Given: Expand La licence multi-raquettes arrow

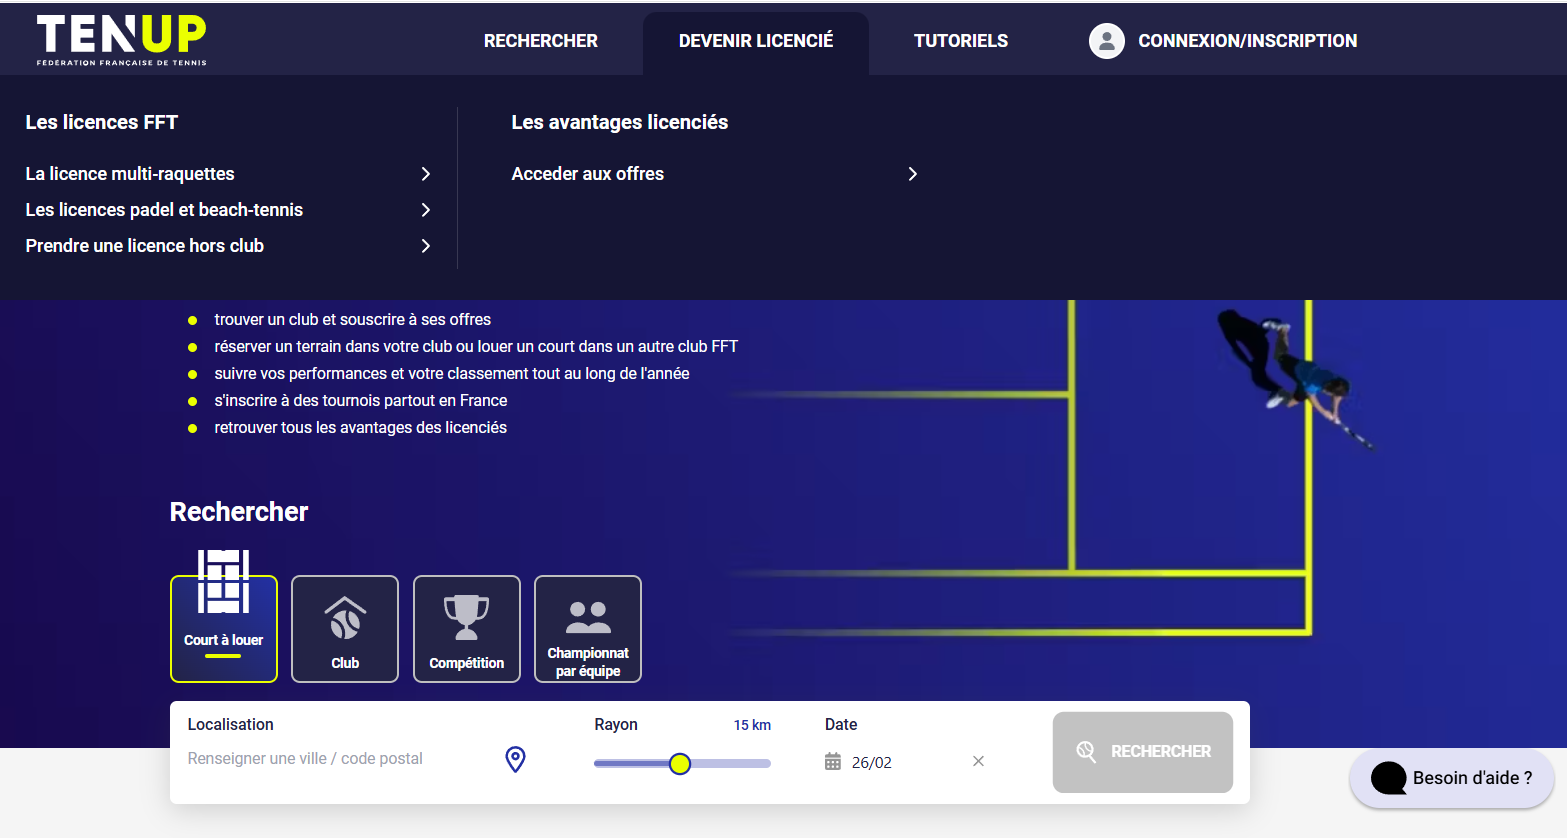Looking at the screenshot, I should (426, 174).
